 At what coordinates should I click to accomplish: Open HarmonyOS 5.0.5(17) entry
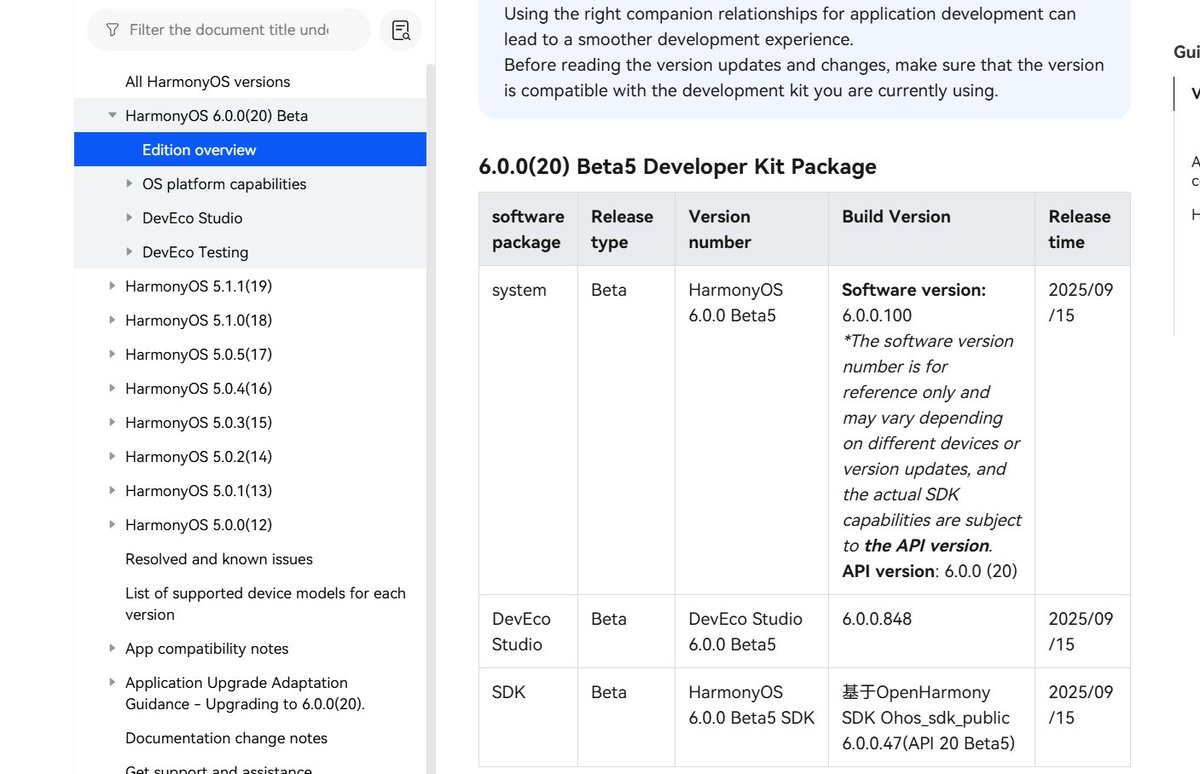[x=199, y=354]
